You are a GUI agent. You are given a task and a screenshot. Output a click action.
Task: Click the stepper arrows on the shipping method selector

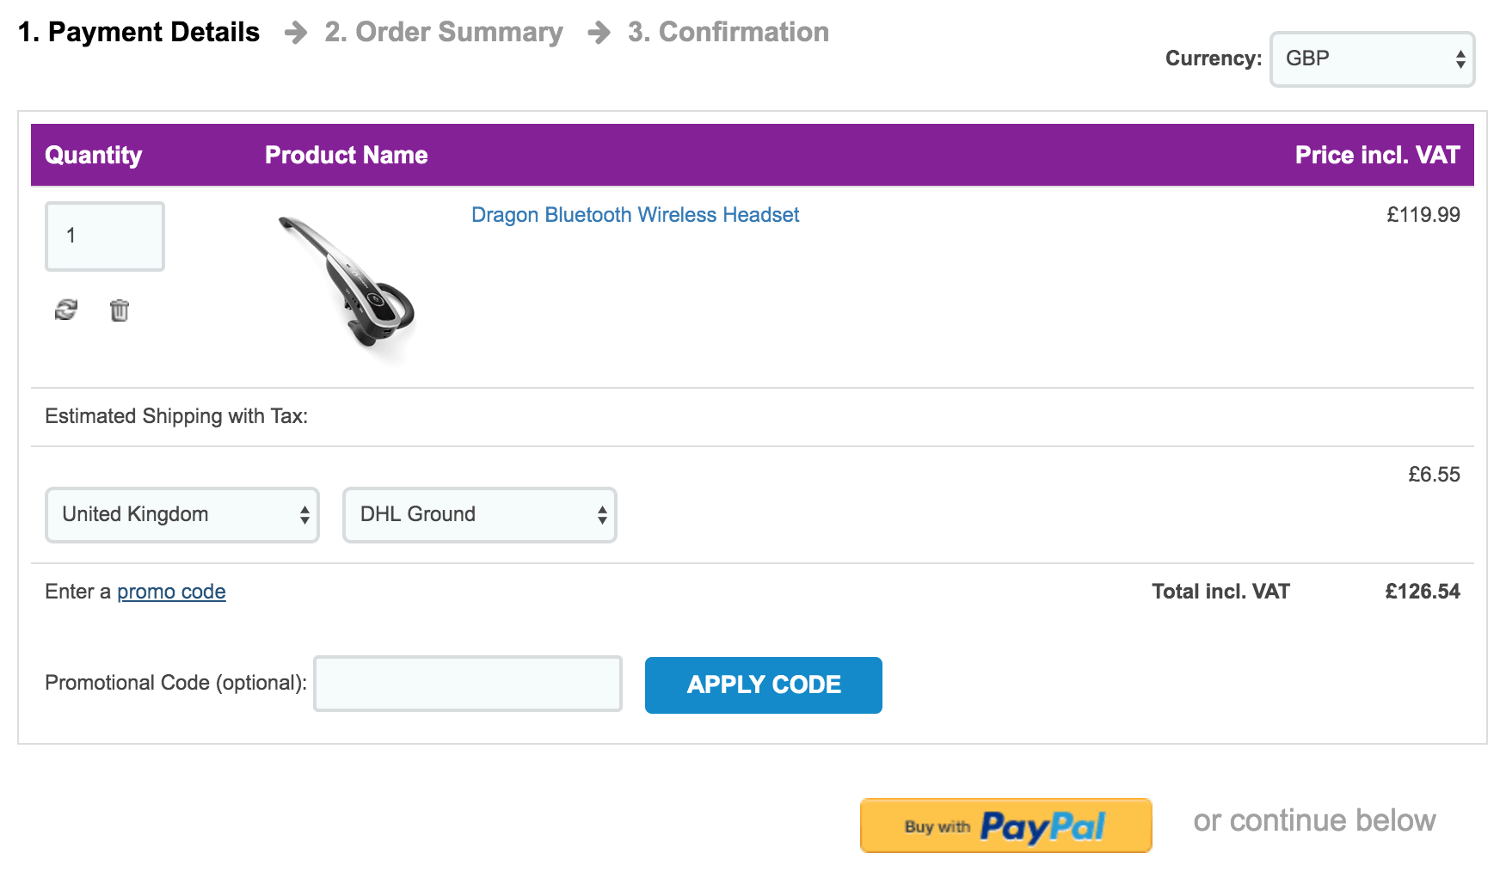[601, 514]
